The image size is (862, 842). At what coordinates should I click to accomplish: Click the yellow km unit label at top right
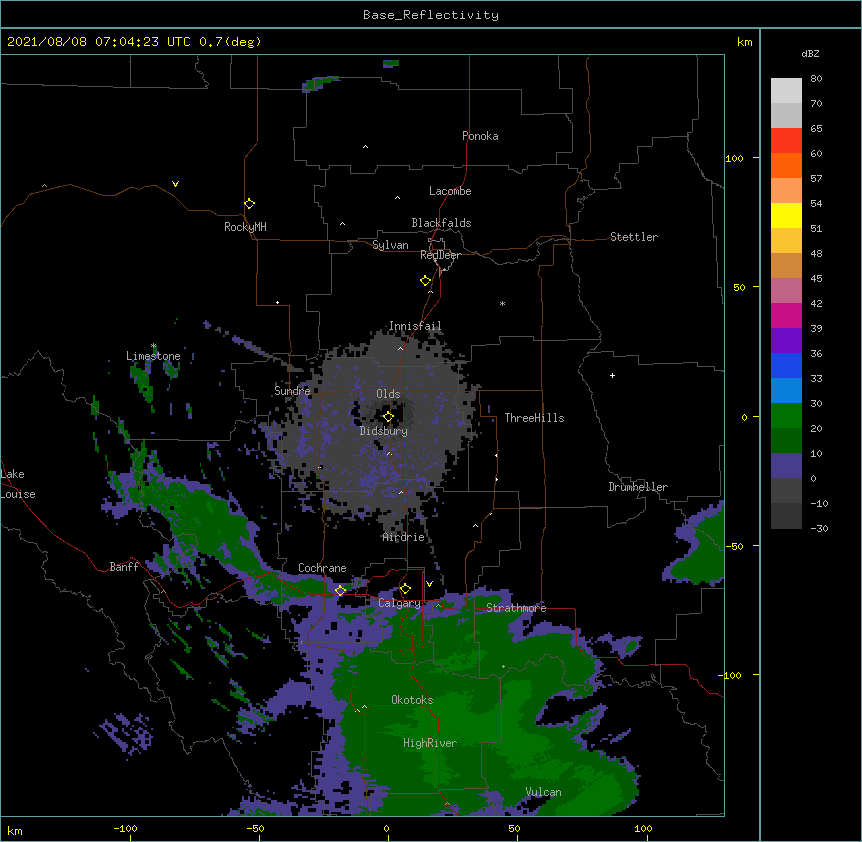(x=745, y=42)
